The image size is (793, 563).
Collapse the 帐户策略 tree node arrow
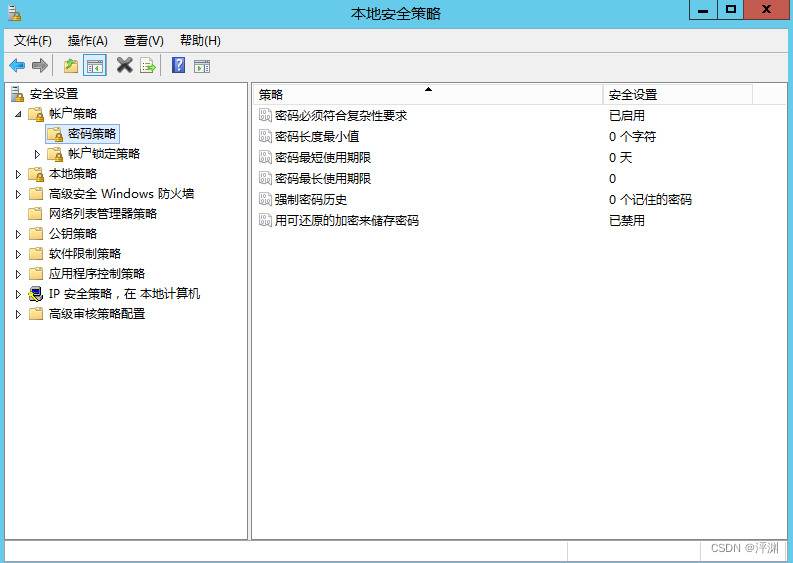18,114
